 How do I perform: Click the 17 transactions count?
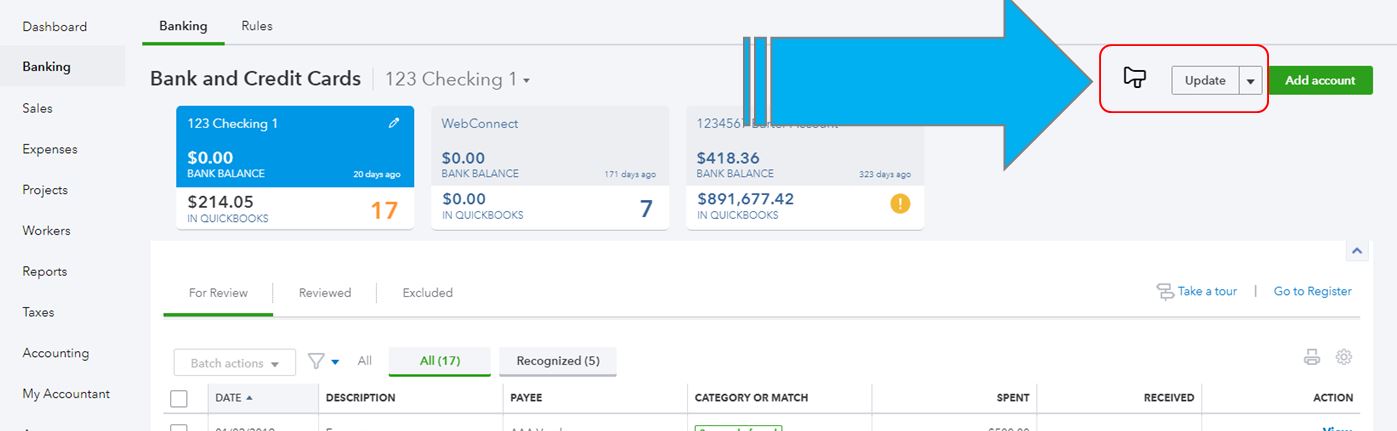coord(385,210)
